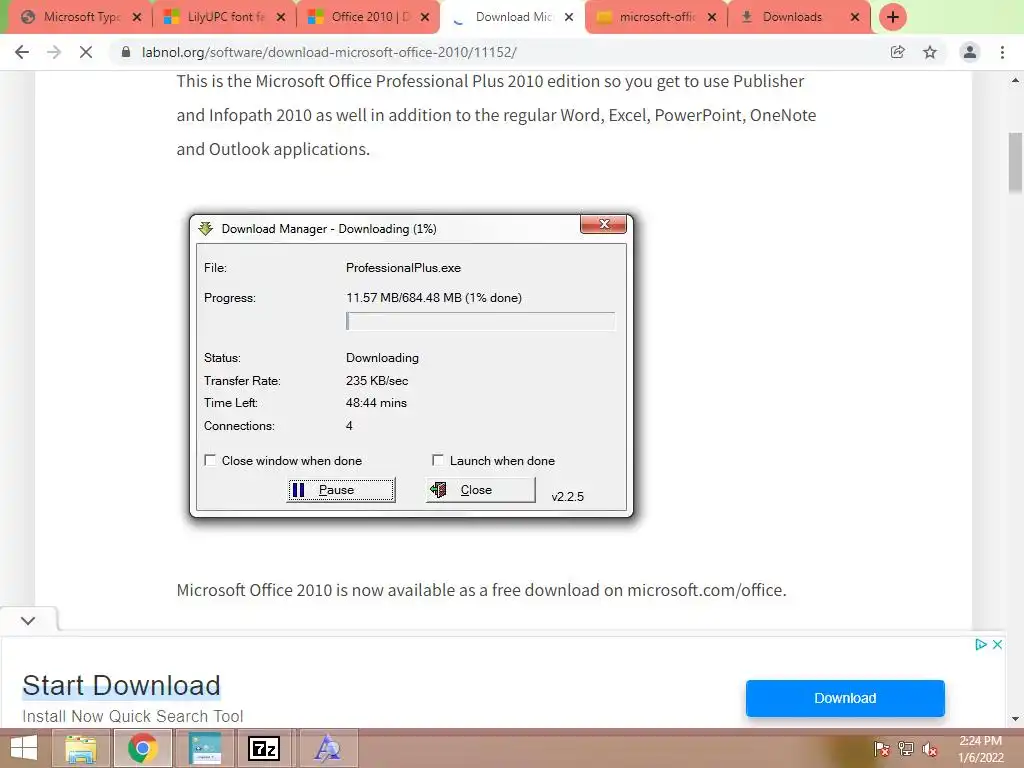The image size is (1024, 768).
Task: Close the LilyUPC font tab
Action: pos(281,17)
